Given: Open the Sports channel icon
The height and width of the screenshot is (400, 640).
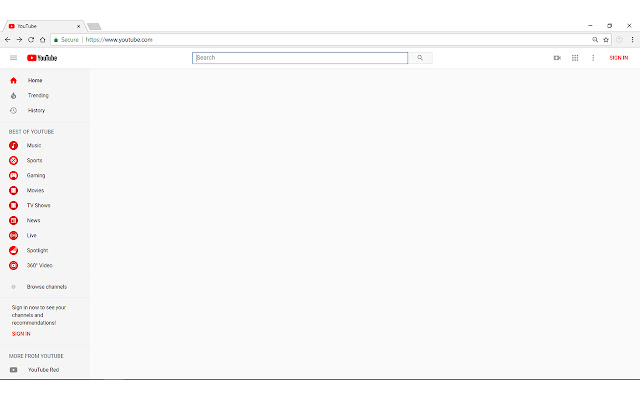Looking at the screenshot, I should 13,160.
